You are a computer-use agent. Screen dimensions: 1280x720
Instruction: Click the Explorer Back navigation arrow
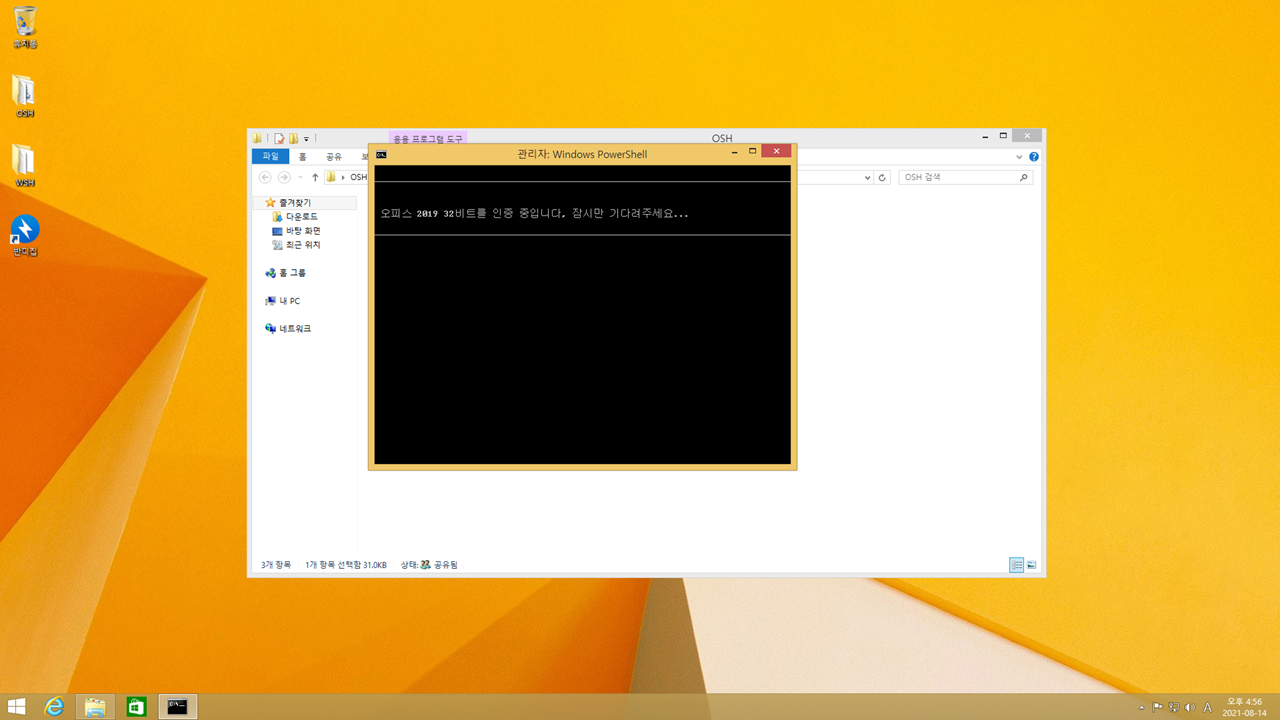click(265, 177)
